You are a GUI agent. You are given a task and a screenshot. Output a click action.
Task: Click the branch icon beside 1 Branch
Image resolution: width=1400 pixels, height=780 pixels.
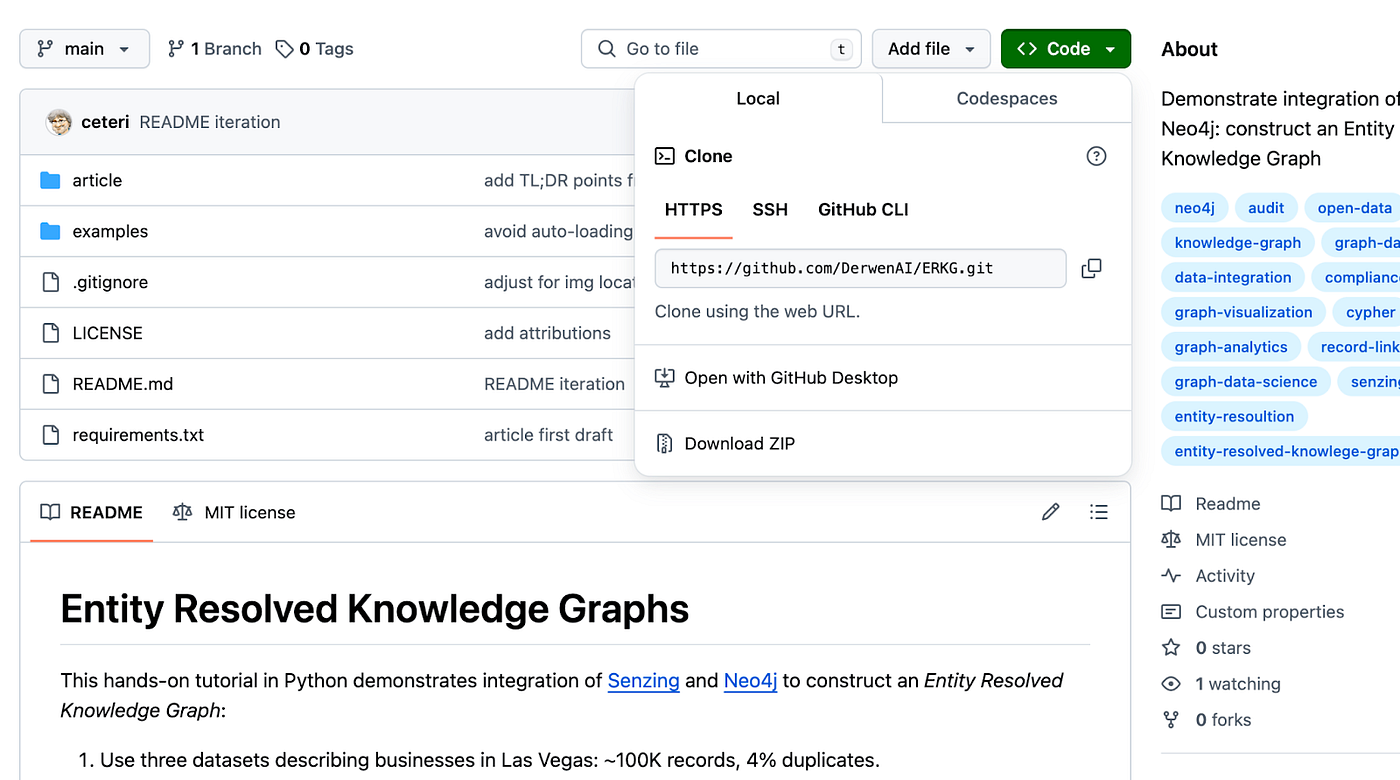click(176, 49)
